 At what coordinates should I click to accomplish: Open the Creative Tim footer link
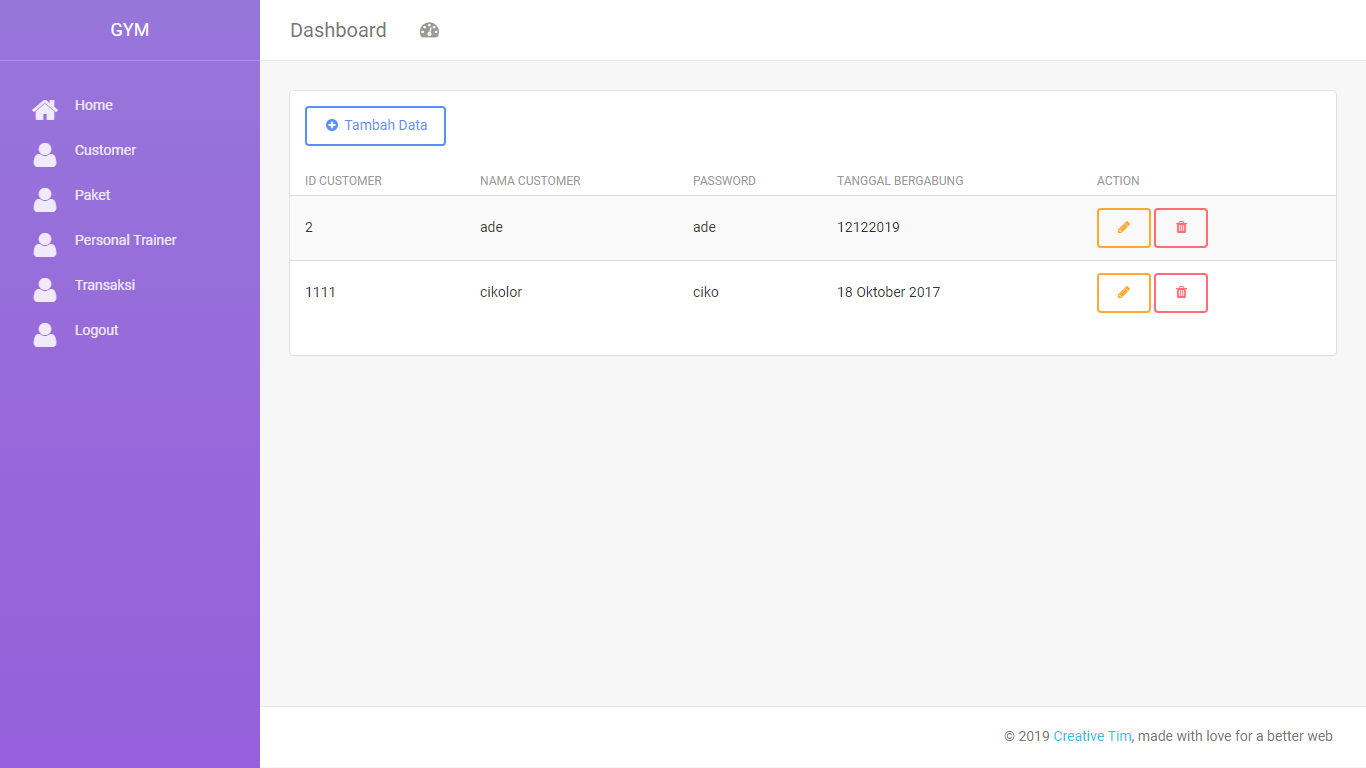coord(1092,736)
